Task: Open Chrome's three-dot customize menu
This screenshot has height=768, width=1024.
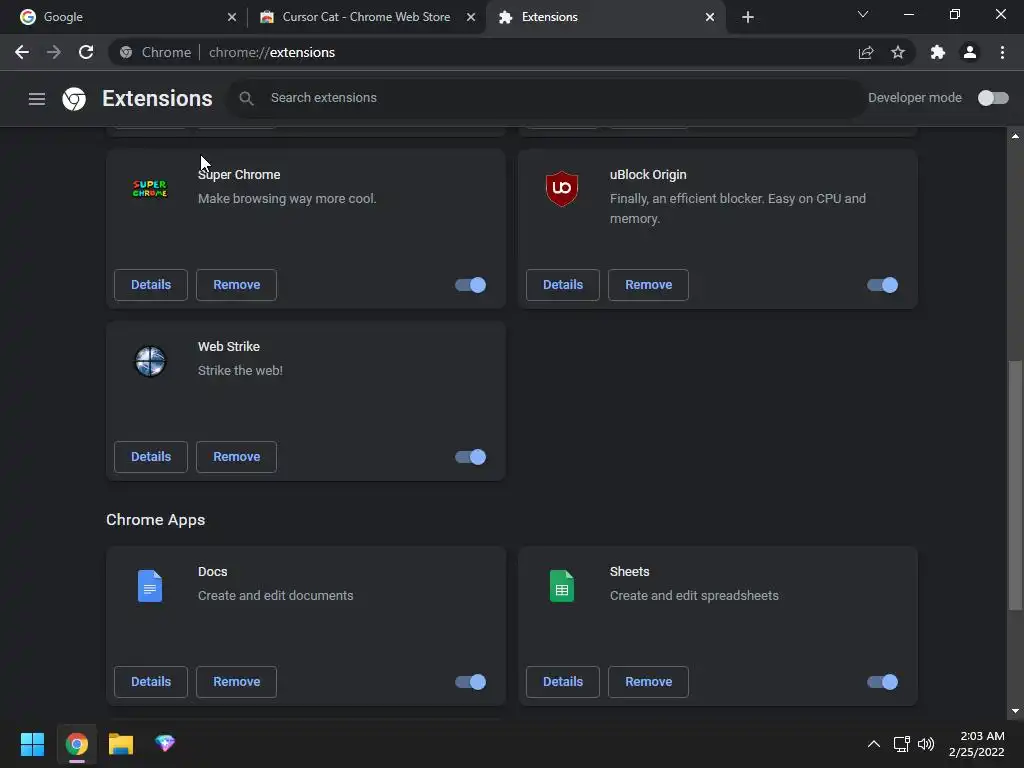Action: point(1002,52)
